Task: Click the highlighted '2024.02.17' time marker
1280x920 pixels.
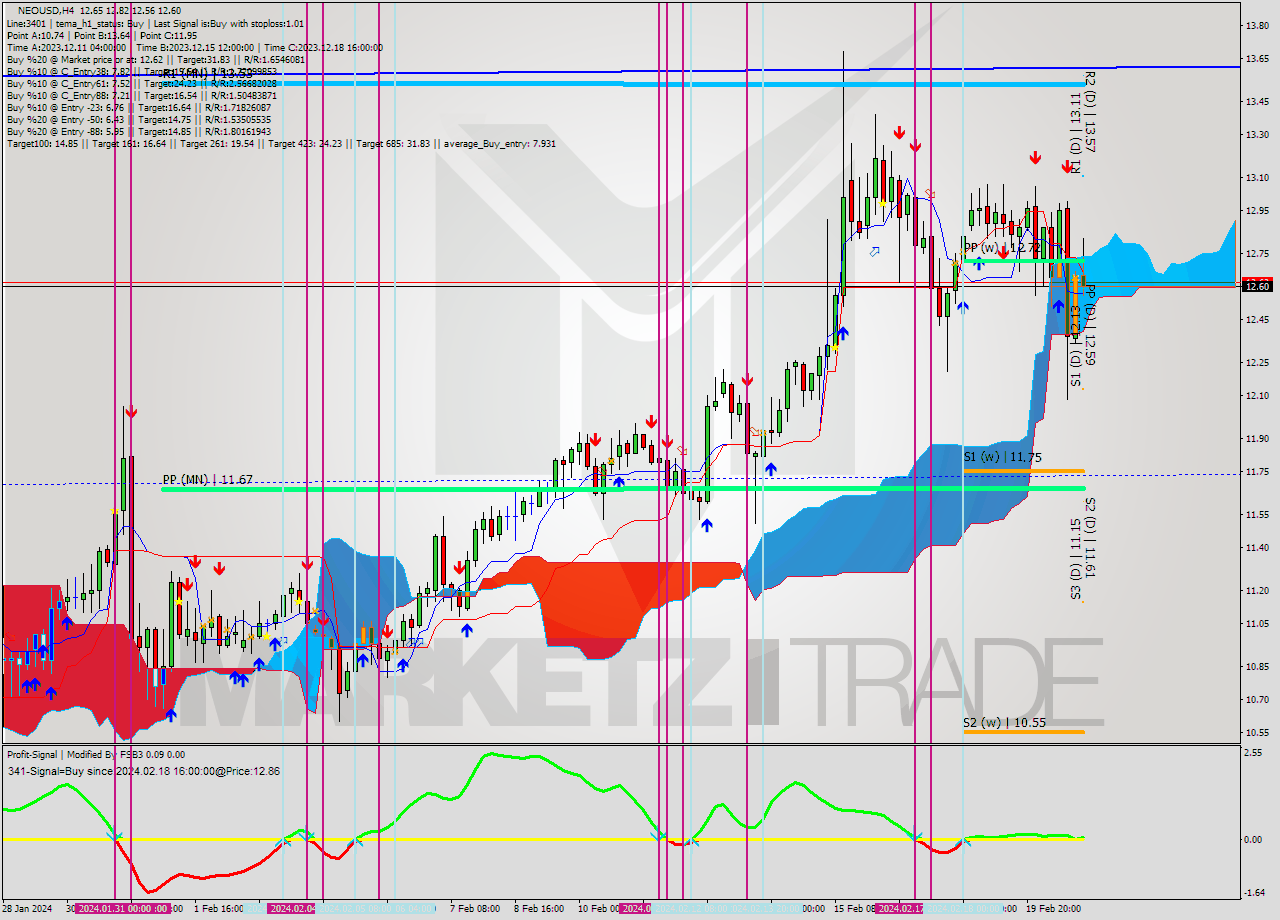Action: (x=900, y=909)
